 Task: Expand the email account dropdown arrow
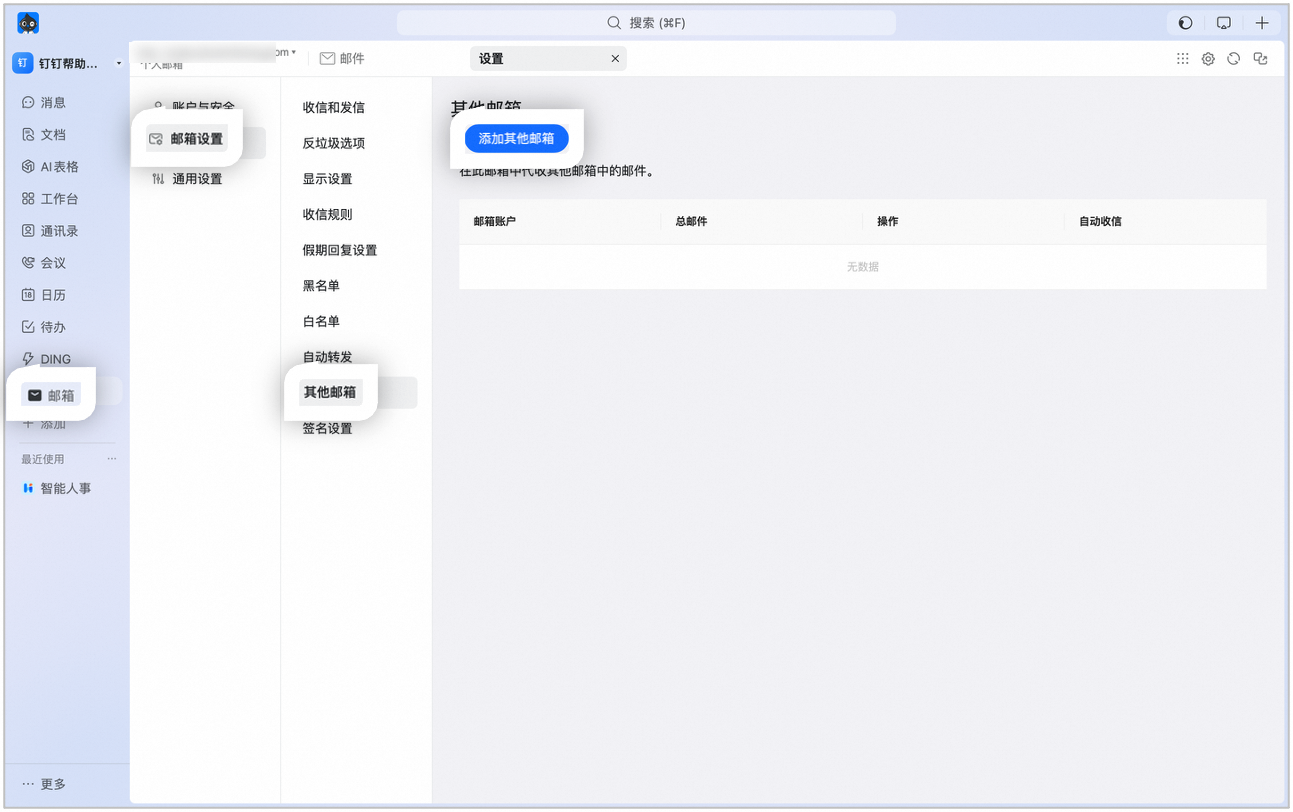[x=293, y=52]
